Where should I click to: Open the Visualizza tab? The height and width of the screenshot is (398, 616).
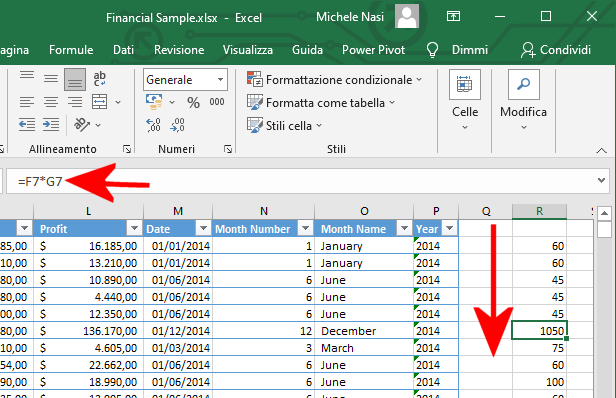pos(248,50)
